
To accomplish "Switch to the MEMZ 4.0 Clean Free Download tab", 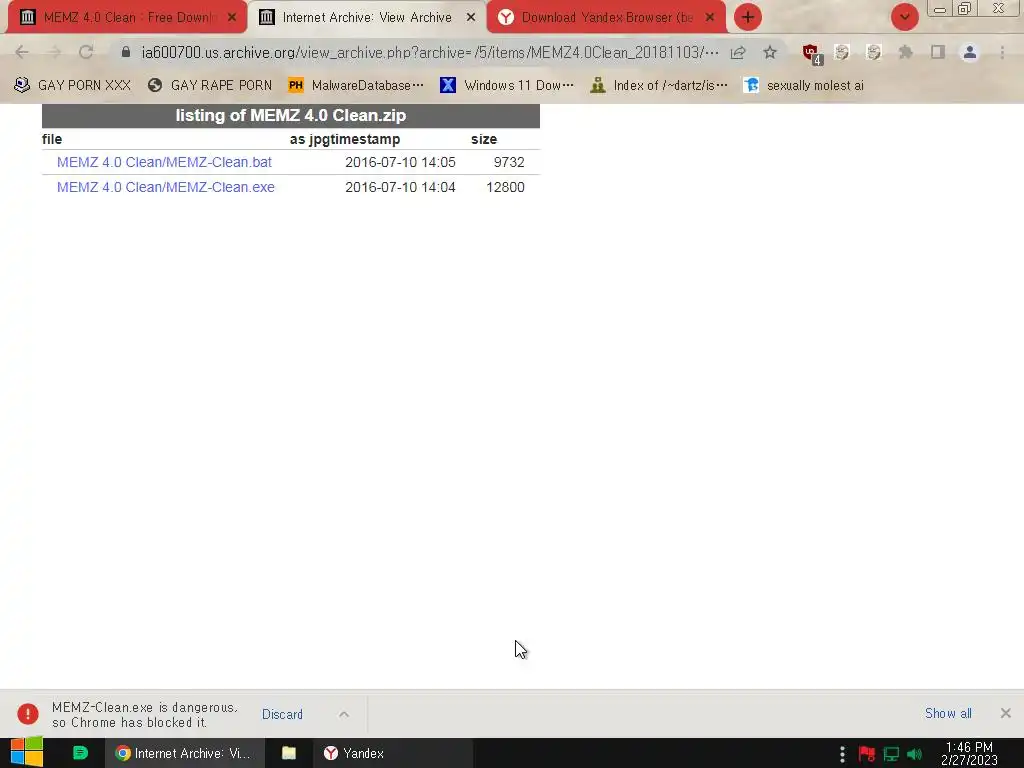I will point(127,17).
